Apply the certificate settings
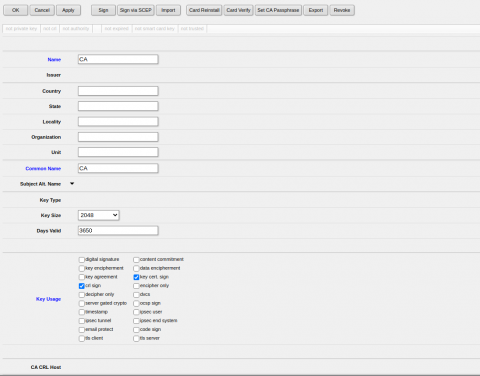The width and height of the screenshot is (480, 376). pos(68,10)
